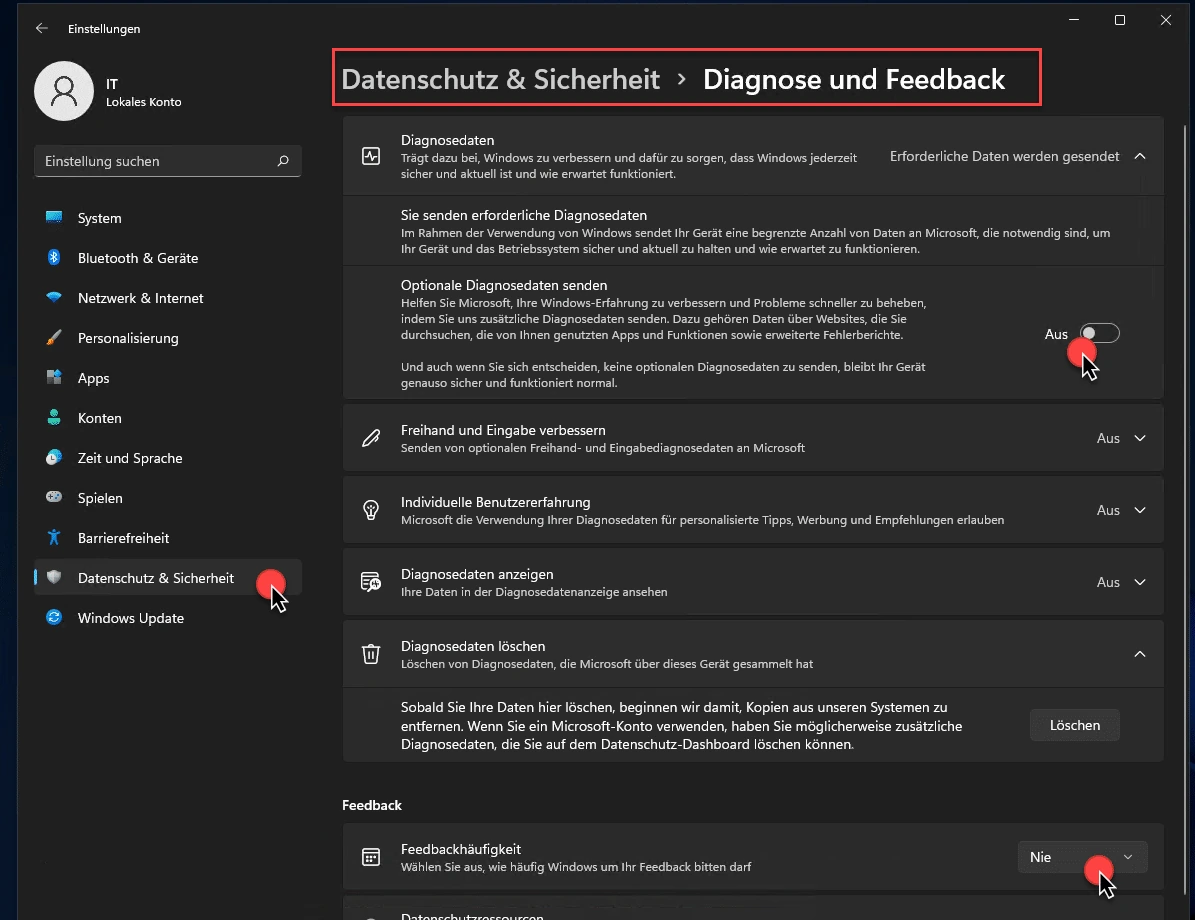This screenshot has height=920, width=1195.
Task: Click the Feedbackhäufigkeit calendar icon
Action: click(x=371, y=857)
